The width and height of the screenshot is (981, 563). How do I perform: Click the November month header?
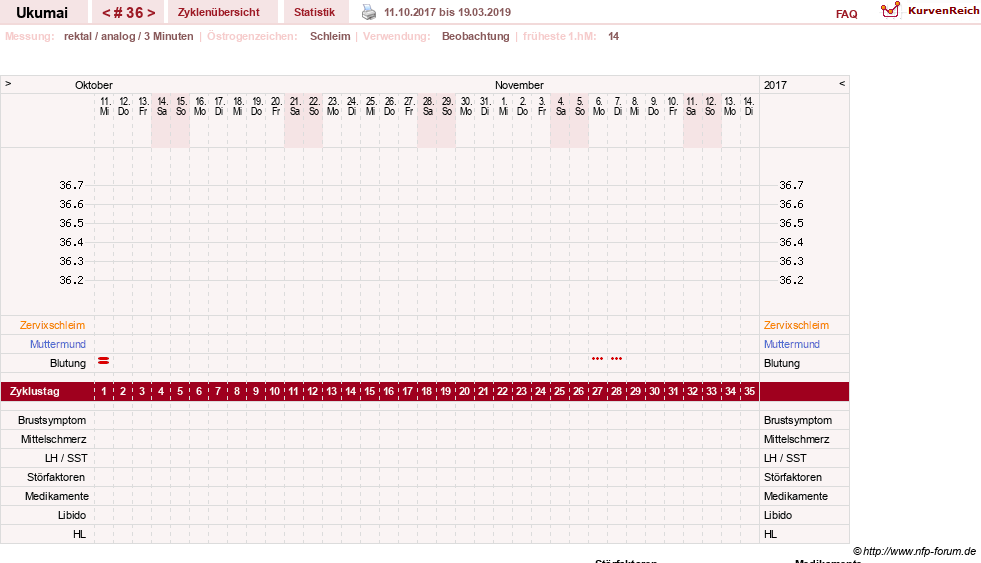pos(519,85)
